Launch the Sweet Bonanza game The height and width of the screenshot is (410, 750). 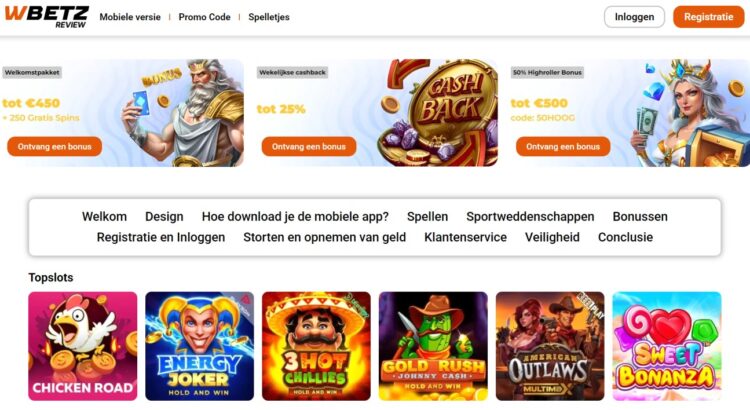667,346
